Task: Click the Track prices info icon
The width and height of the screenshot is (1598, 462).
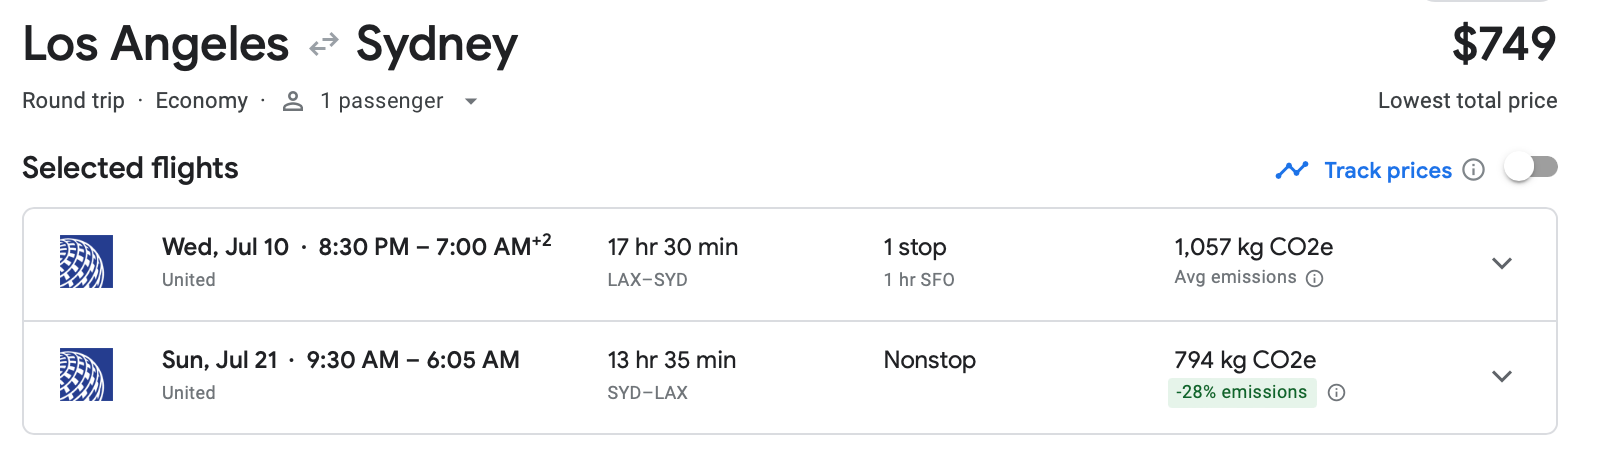Action: (x=1473, y=170)
